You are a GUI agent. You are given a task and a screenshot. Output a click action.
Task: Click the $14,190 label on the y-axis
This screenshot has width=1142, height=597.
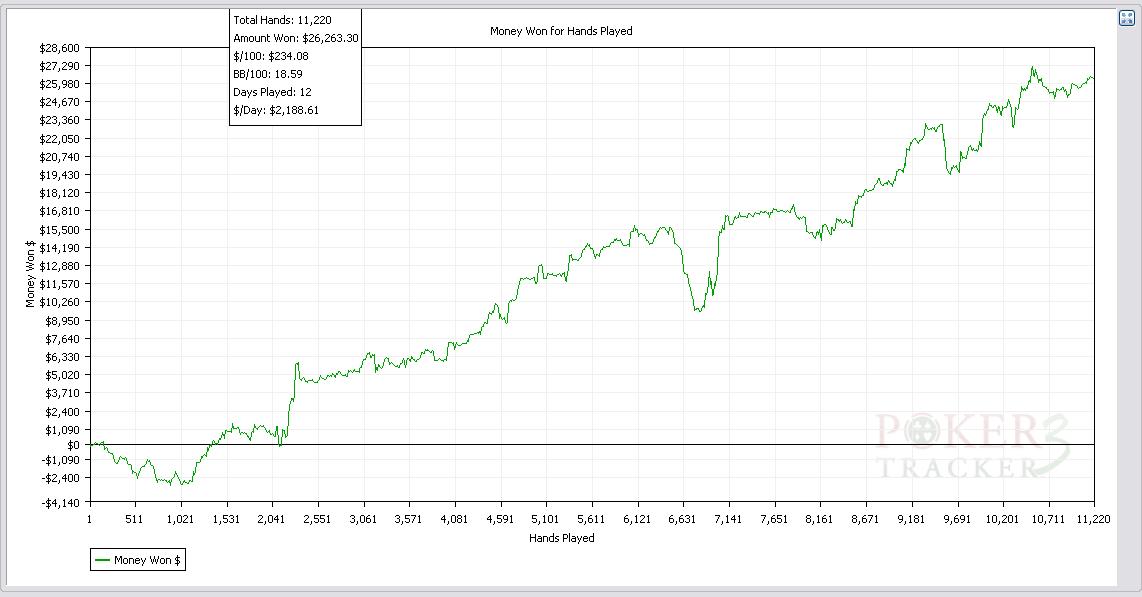tap(58, 248)
